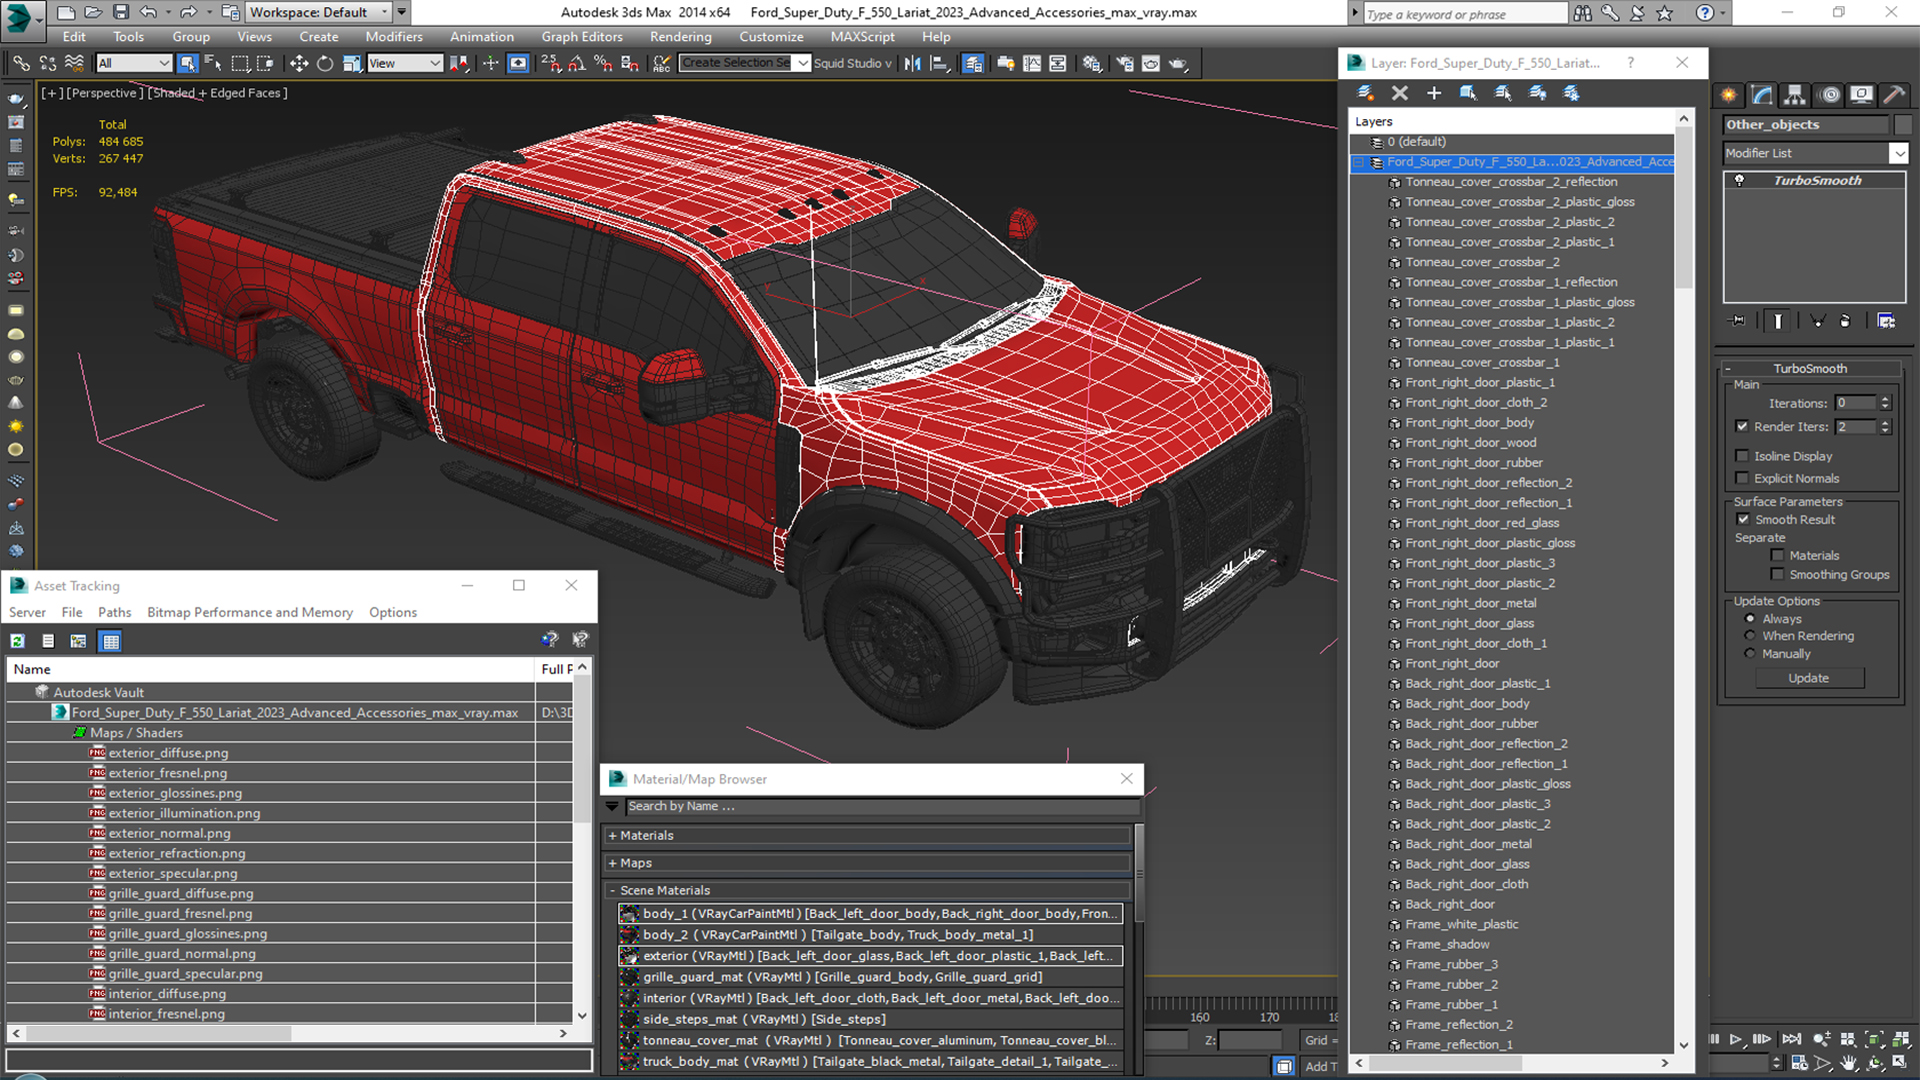Screen dimensions: 1920x1080
Task: Open the MAXScript menu
Action: [x=862, y=37]
